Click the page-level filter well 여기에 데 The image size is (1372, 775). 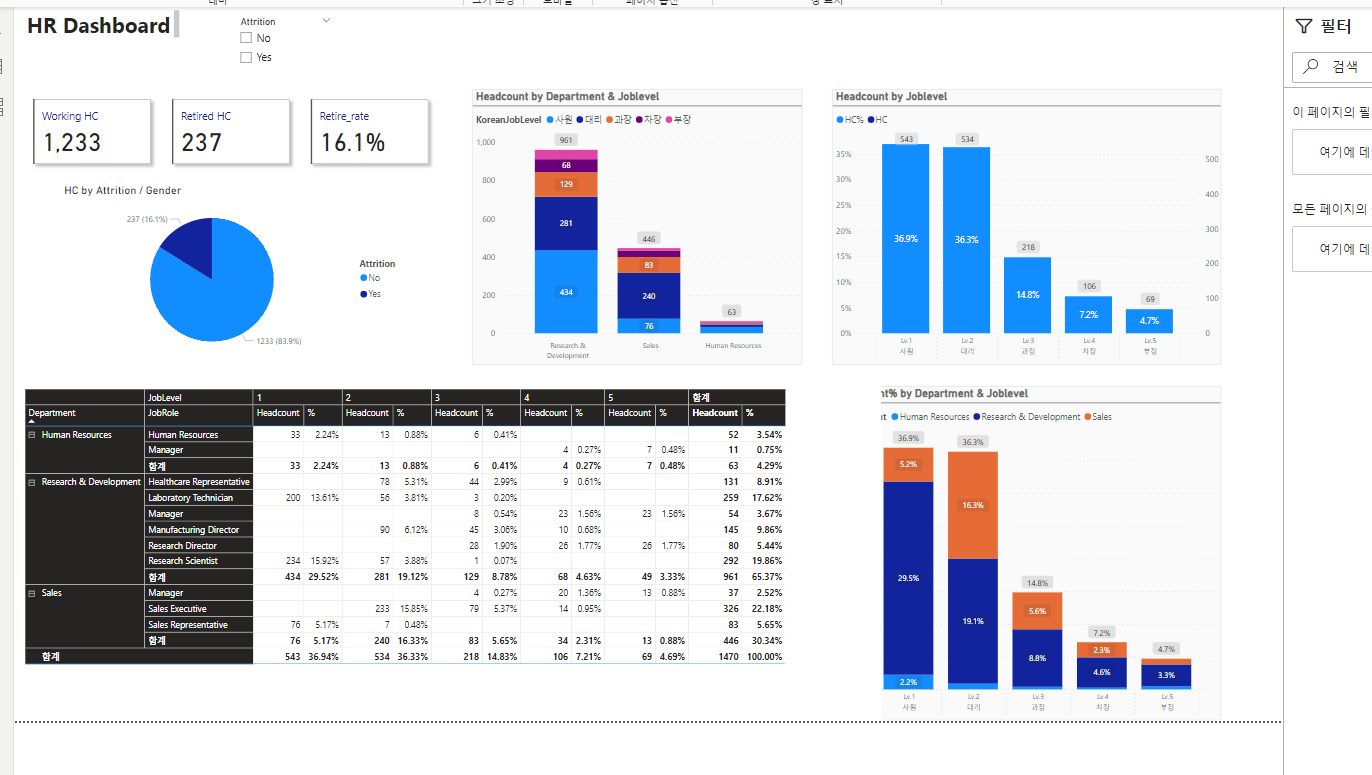pos(1332,152)
